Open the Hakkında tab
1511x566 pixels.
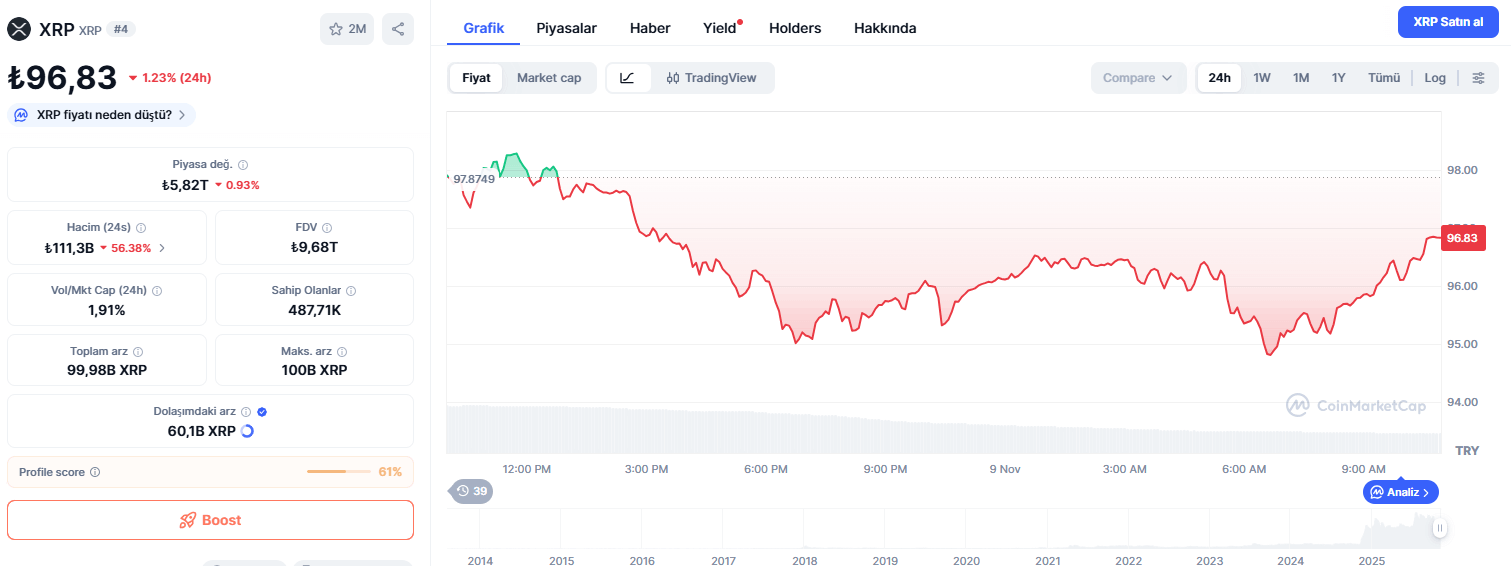(x=885, y=28)
